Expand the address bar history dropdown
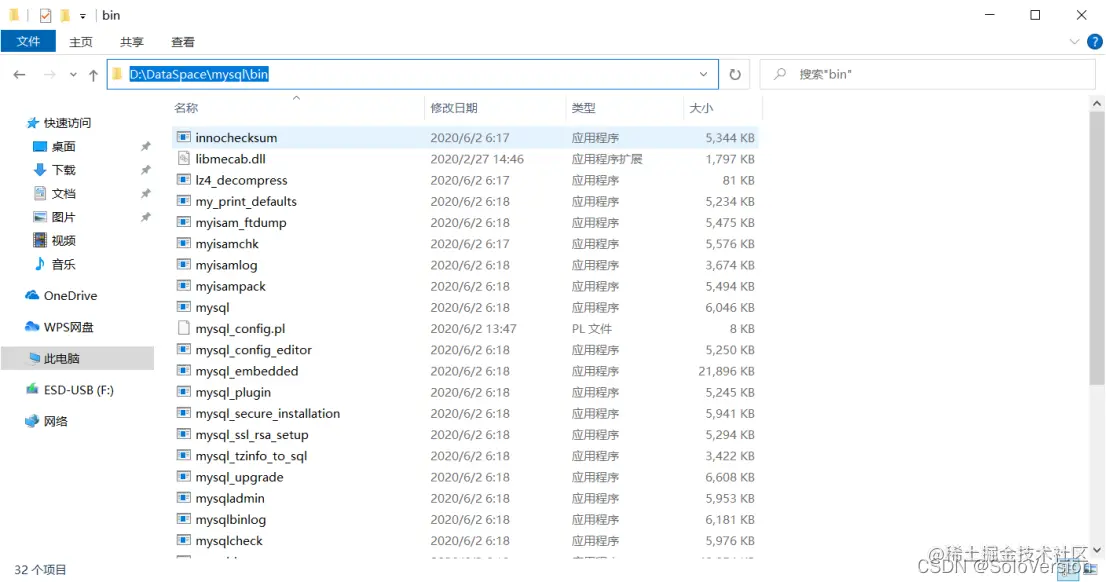This screenshot has width=1107, height=583. [703, 74]
